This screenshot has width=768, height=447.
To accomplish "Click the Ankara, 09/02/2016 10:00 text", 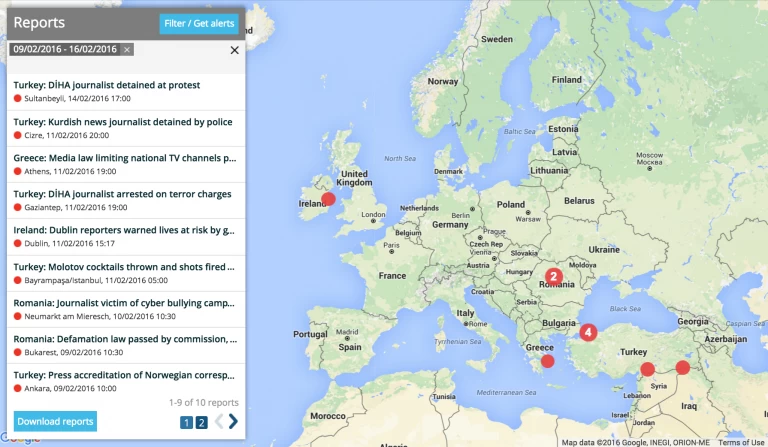I will pyautogui.click(x=71, y=388).
